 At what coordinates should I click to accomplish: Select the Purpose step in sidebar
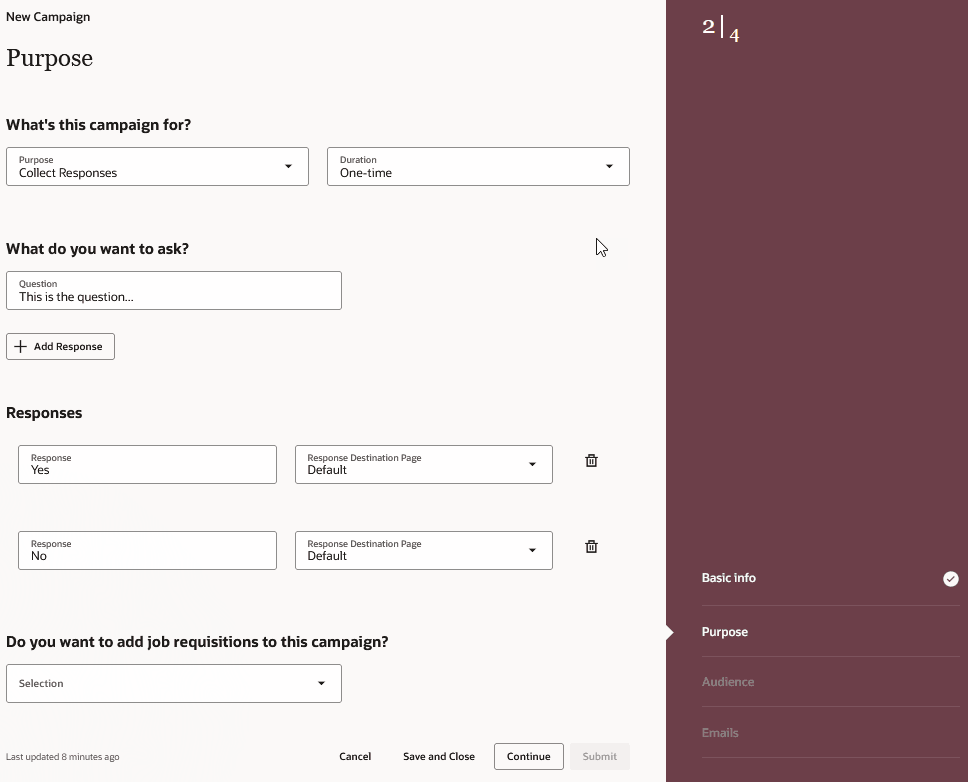click(725, 632)
